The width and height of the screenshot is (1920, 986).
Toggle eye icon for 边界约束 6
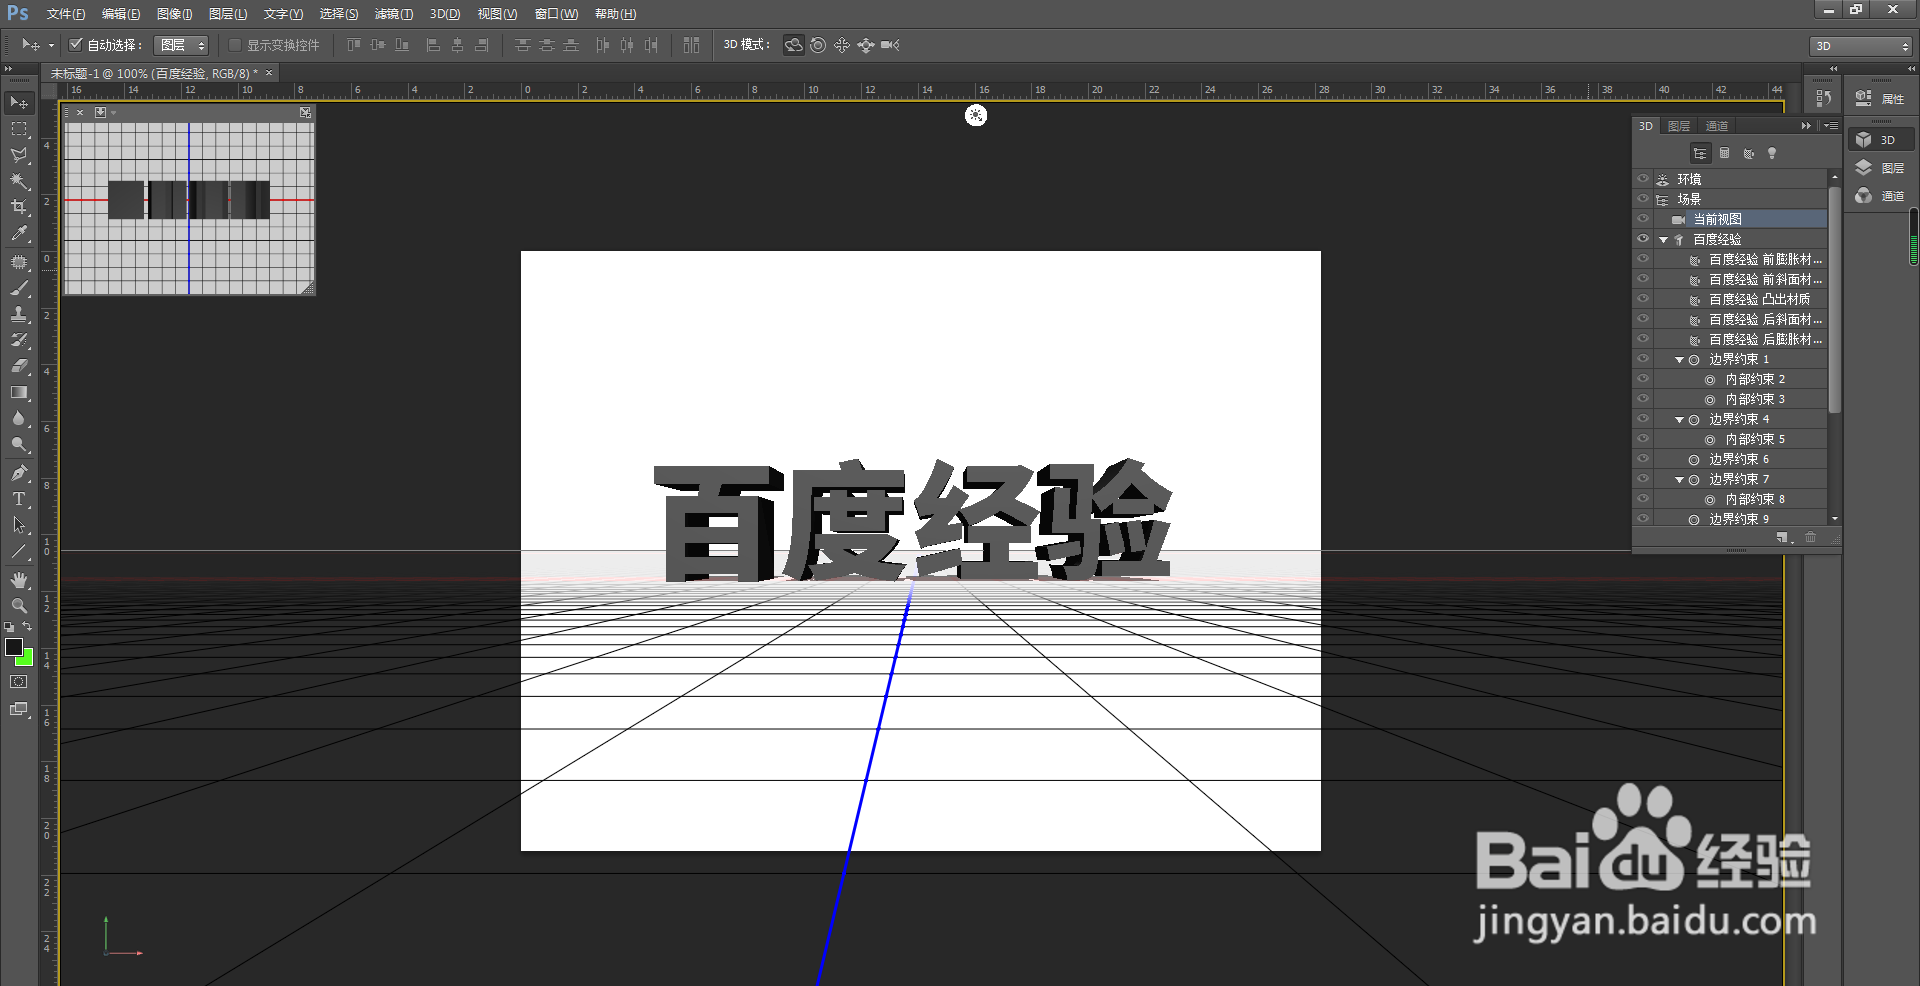point(1643,459)
